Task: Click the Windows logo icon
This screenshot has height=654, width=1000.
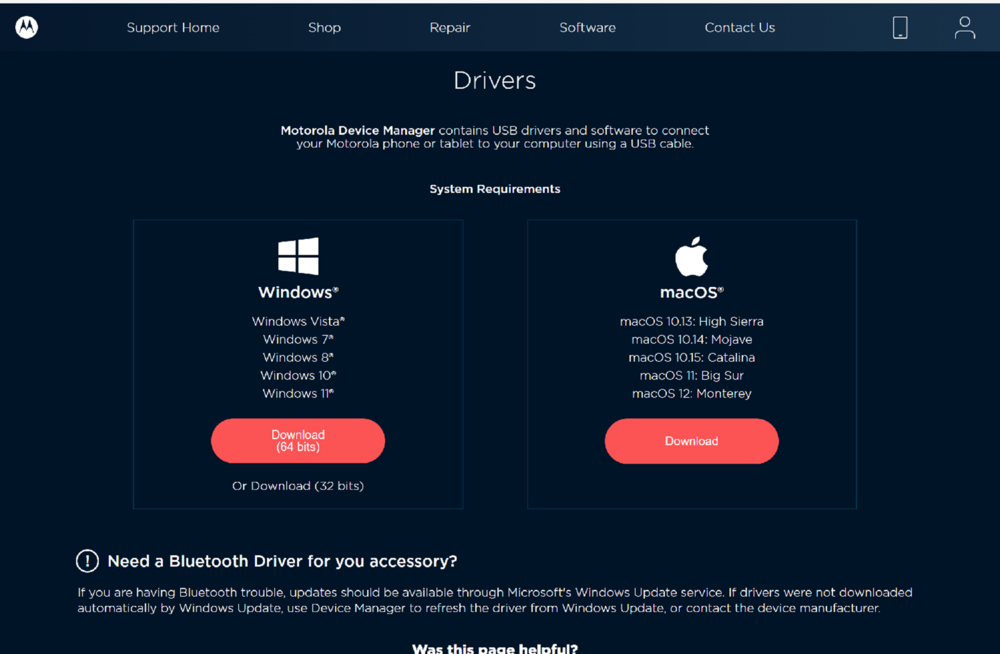Action: pos(298,256)
